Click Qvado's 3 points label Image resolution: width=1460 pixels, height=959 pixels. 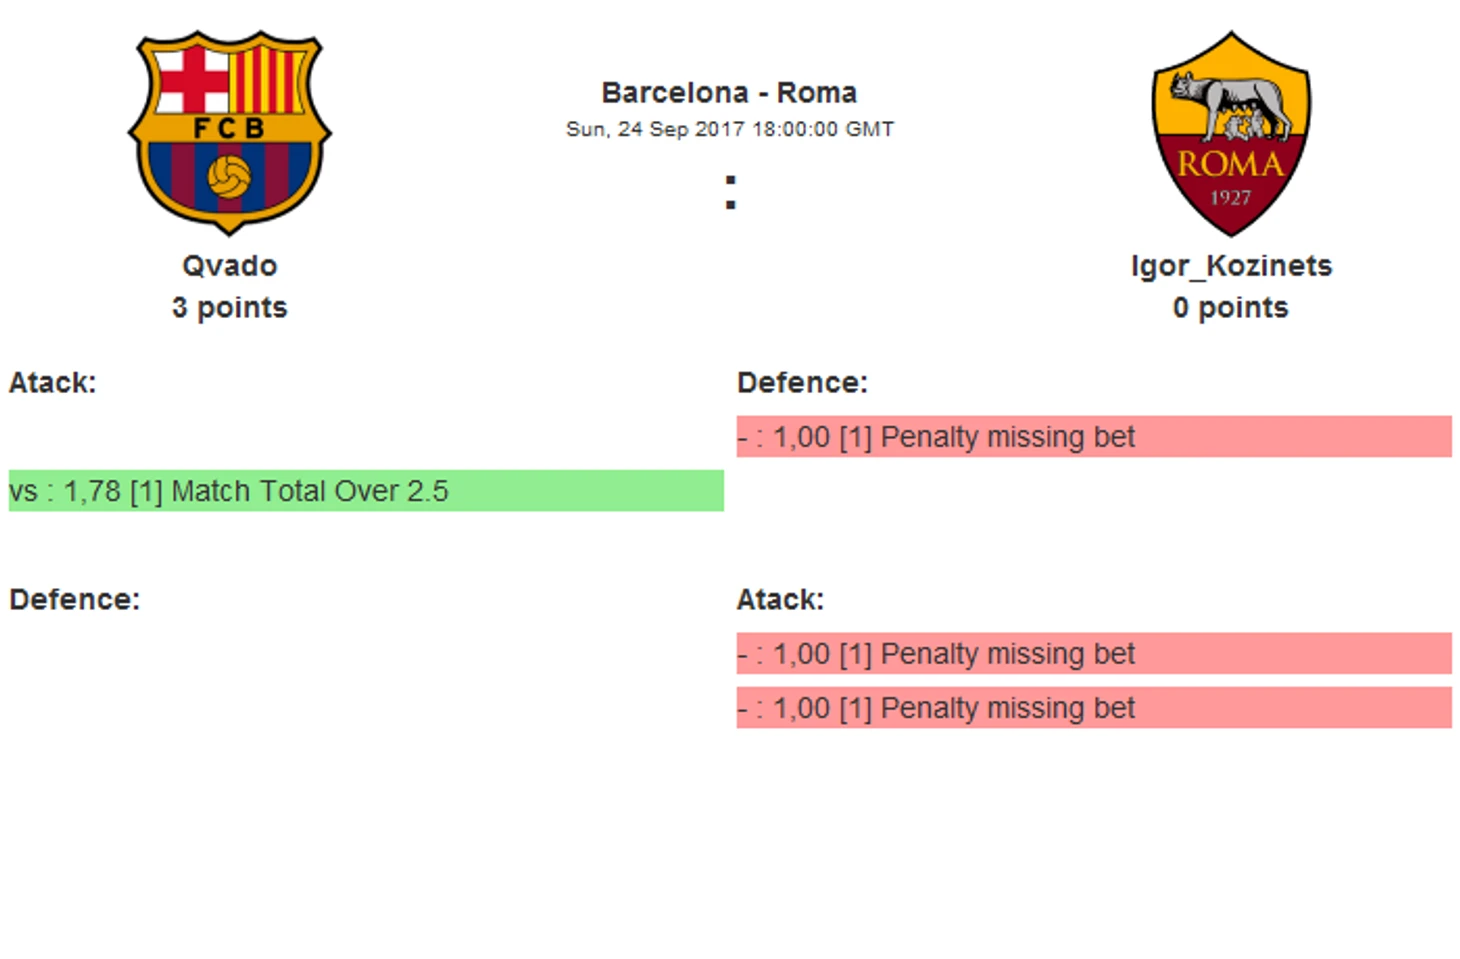229,308
